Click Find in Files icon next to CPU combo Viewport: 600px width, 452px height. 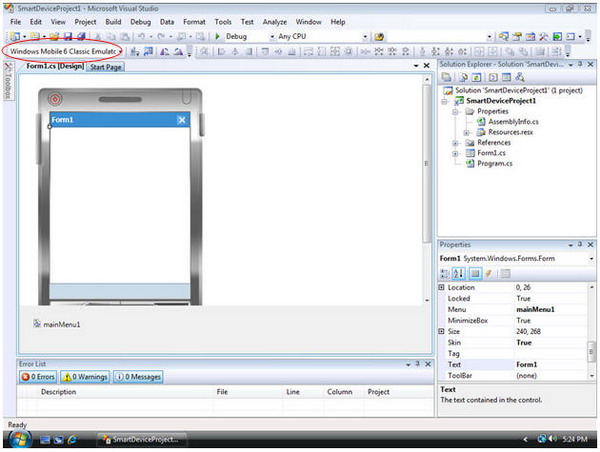(x=379, y=37)
